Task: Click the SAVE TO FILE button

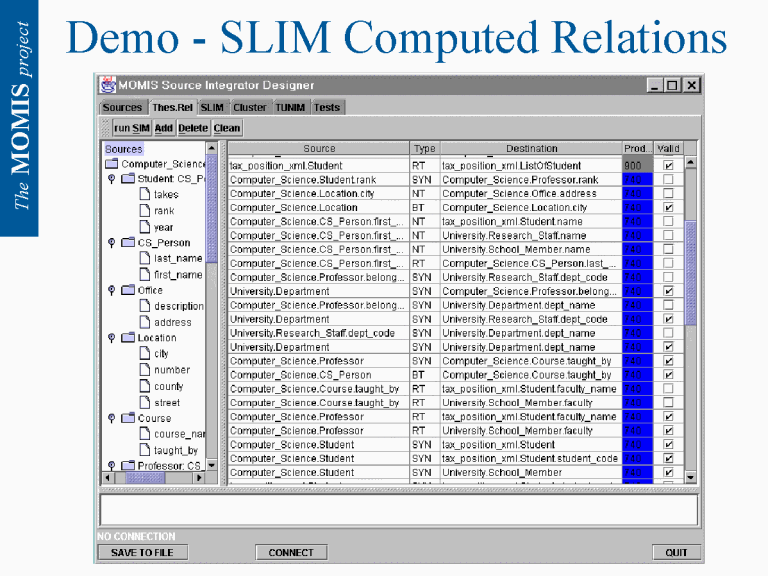Action: click(x=142, y=552)
